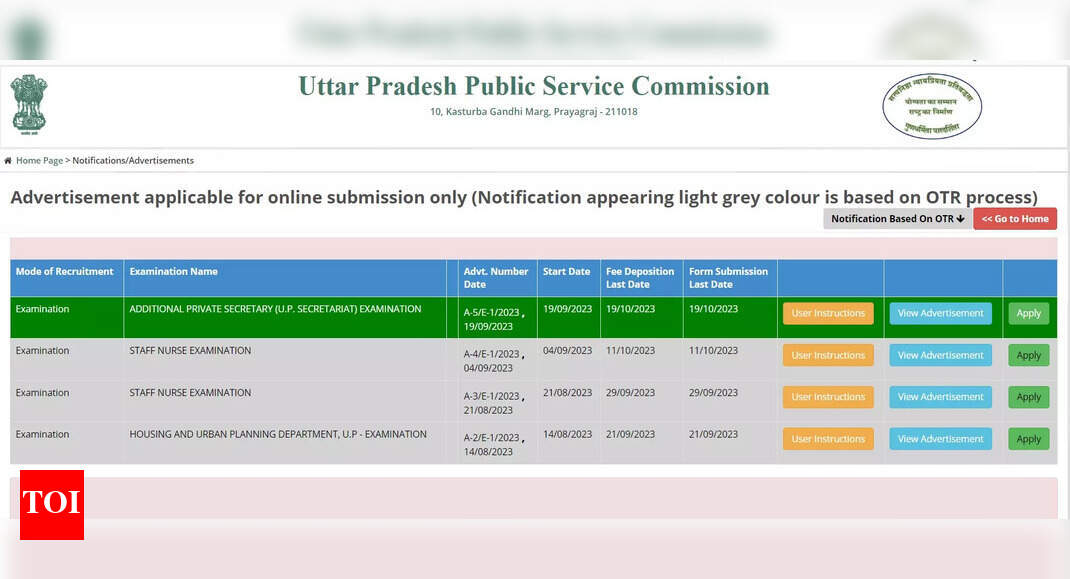Click the Advt. Number Date column header
1070x579 pixels.
[496, 277]
